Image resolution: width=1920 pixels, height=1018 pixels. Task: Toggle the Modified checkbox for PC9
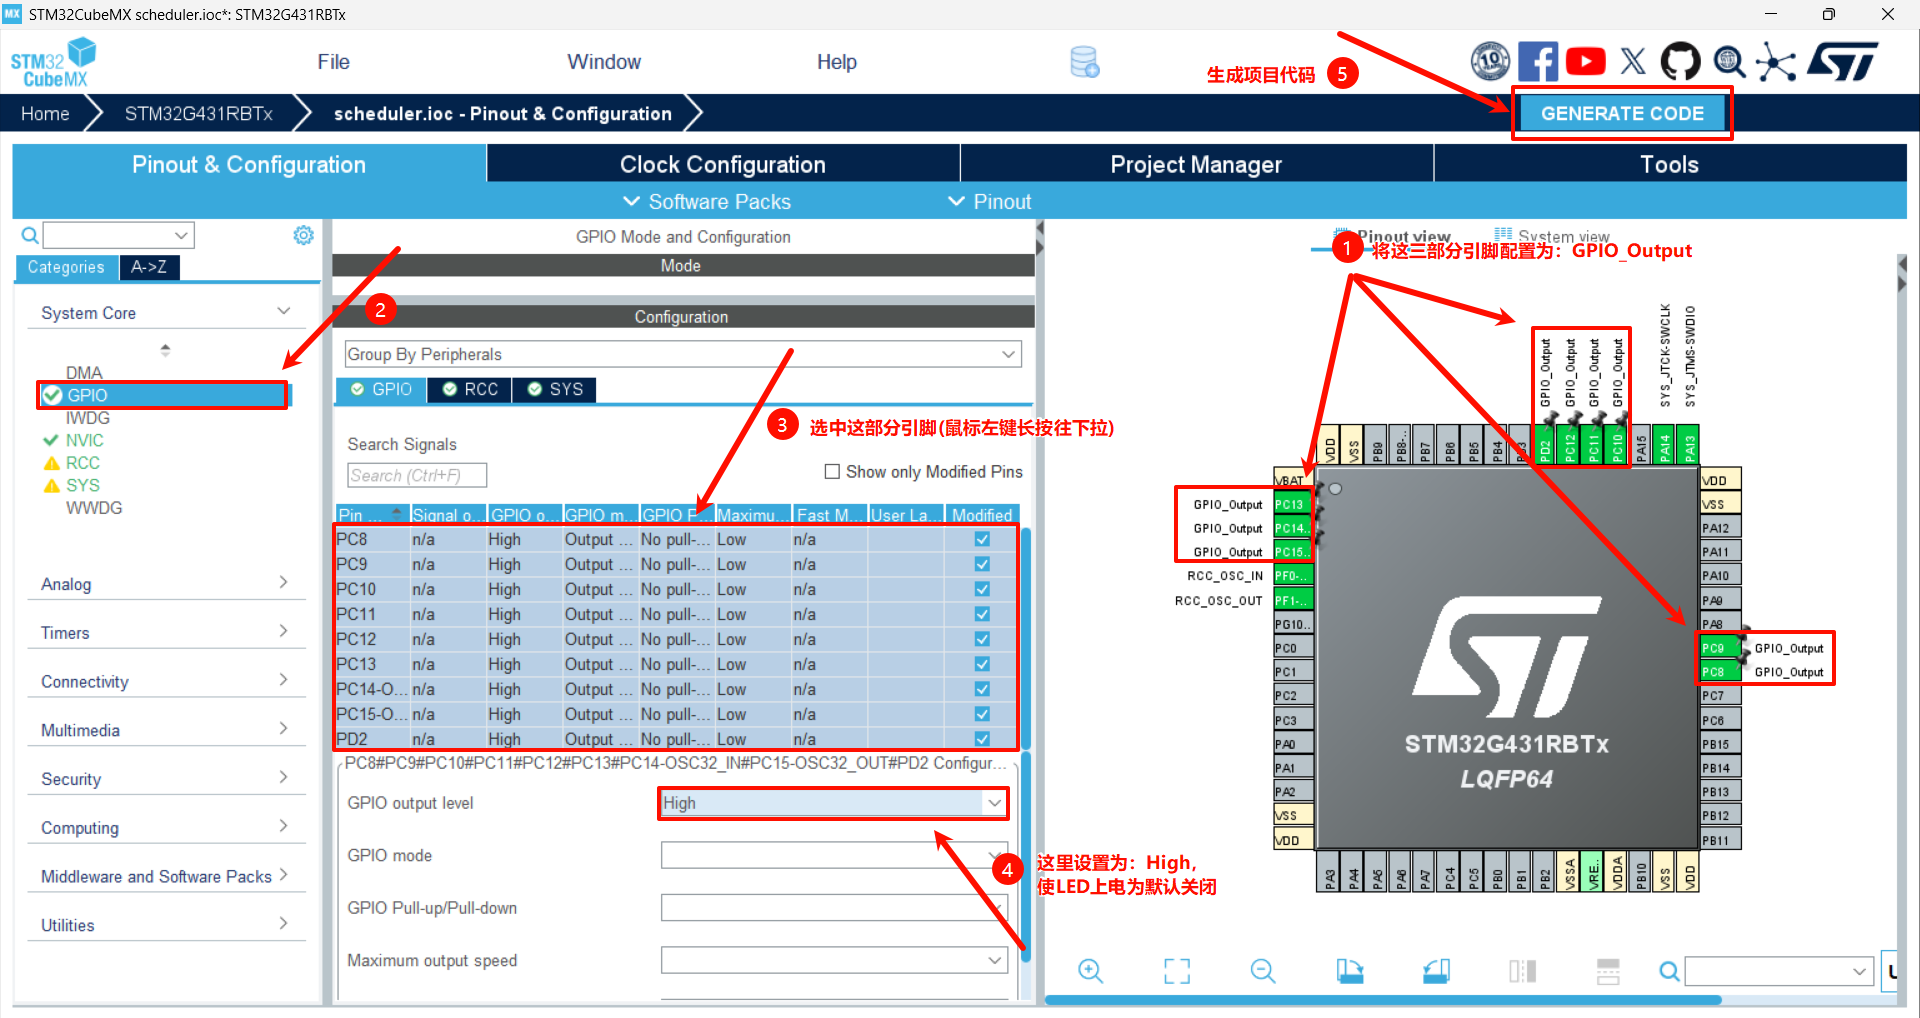click(982, 564)
